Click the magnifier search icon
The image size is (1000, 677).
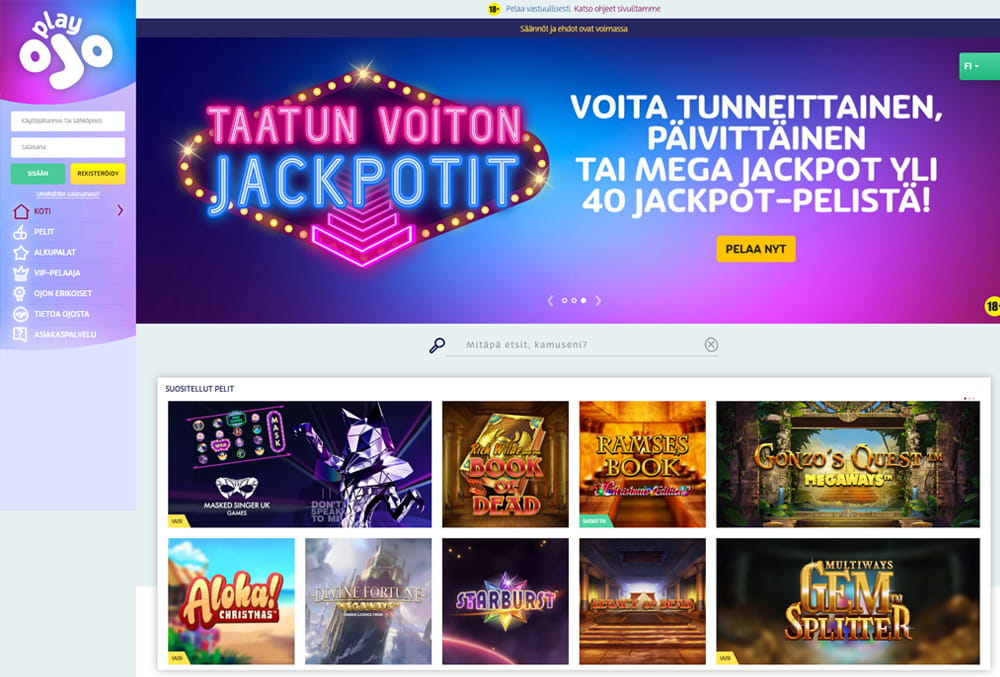pyautogui.click(x=437, y=345)
